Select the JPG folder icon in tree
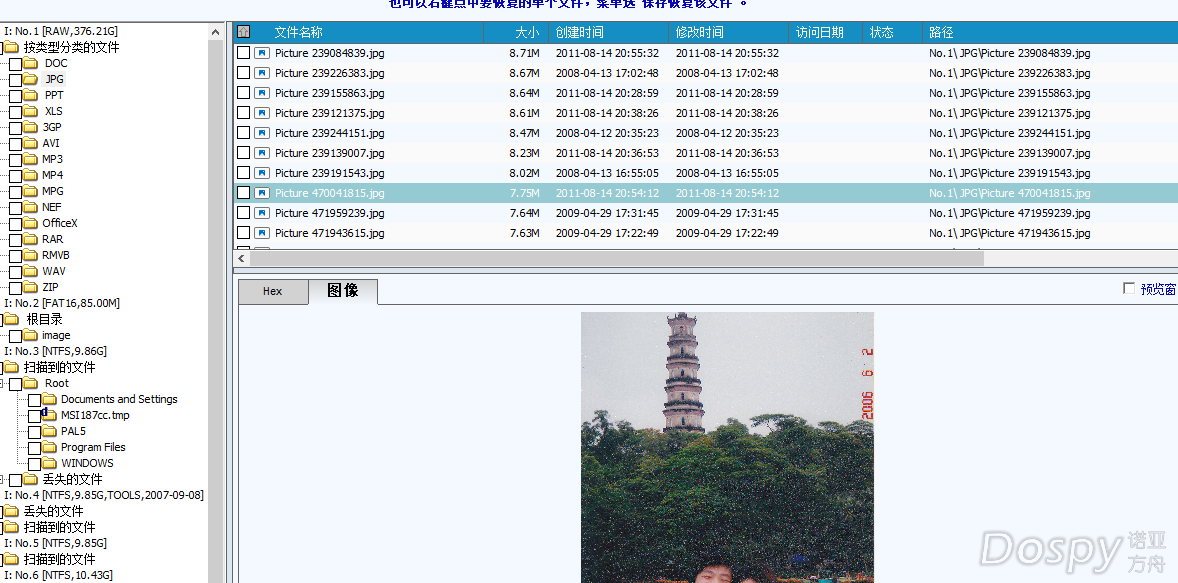 pos(31,79)
